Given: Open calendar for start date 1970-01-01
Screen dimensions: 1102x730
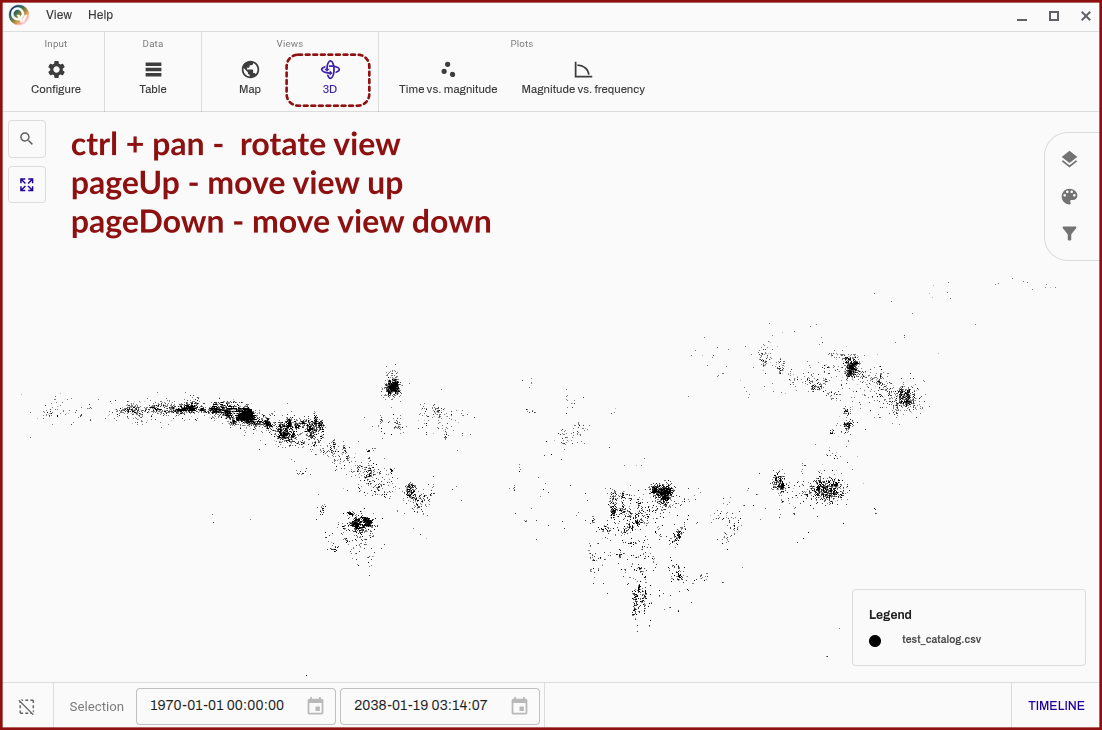Looking at the screenshot, I should pos(316,706).
